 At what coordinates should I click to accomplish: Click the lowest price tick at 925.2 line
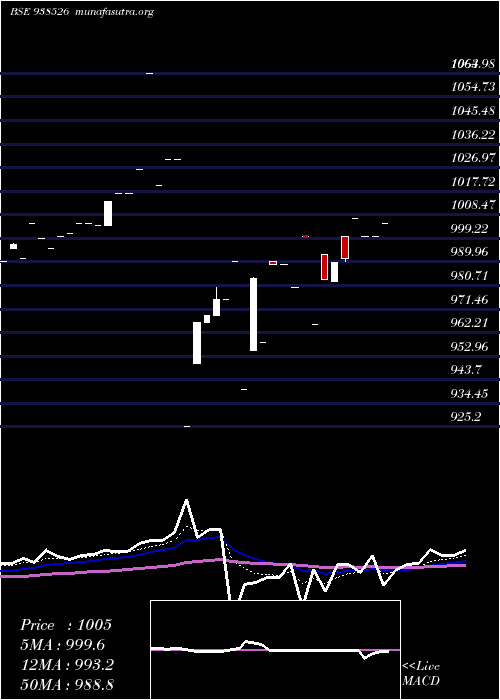tap(187, 427)
